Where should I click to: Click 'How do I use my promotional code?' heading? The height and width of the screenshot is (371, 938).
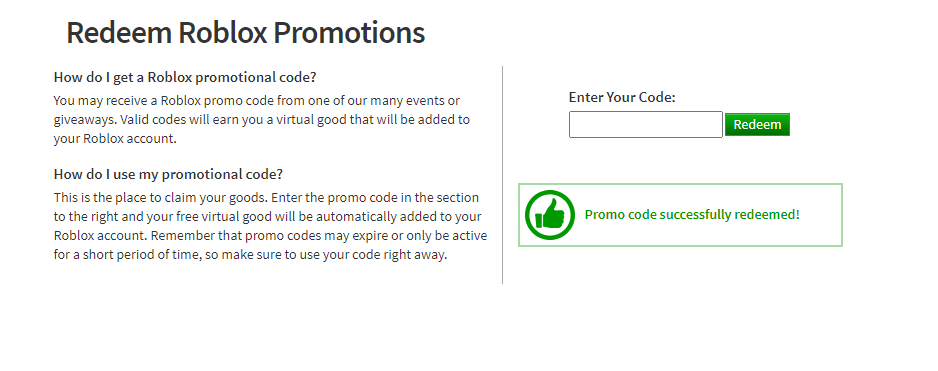[x=168, y=174]
